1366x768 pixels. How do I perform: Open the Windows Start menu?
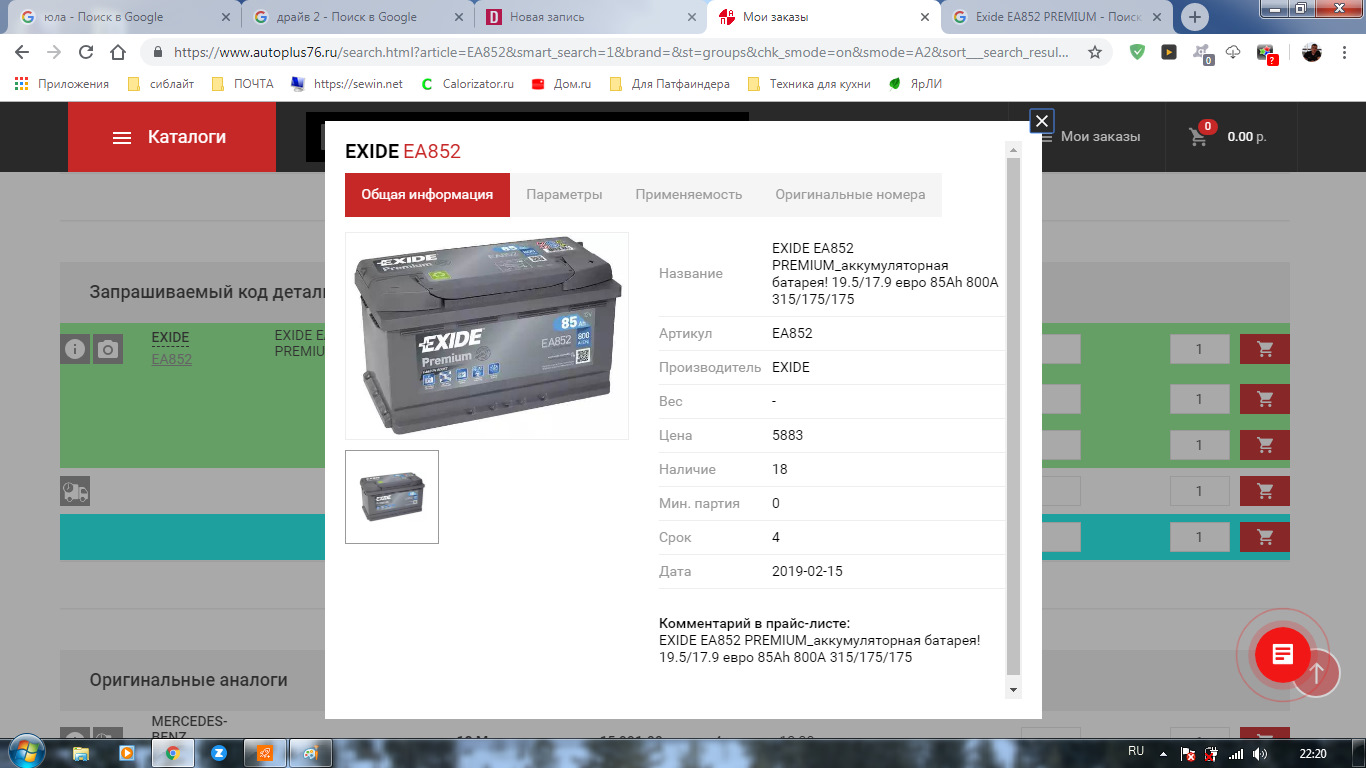(x=26, y=752)
